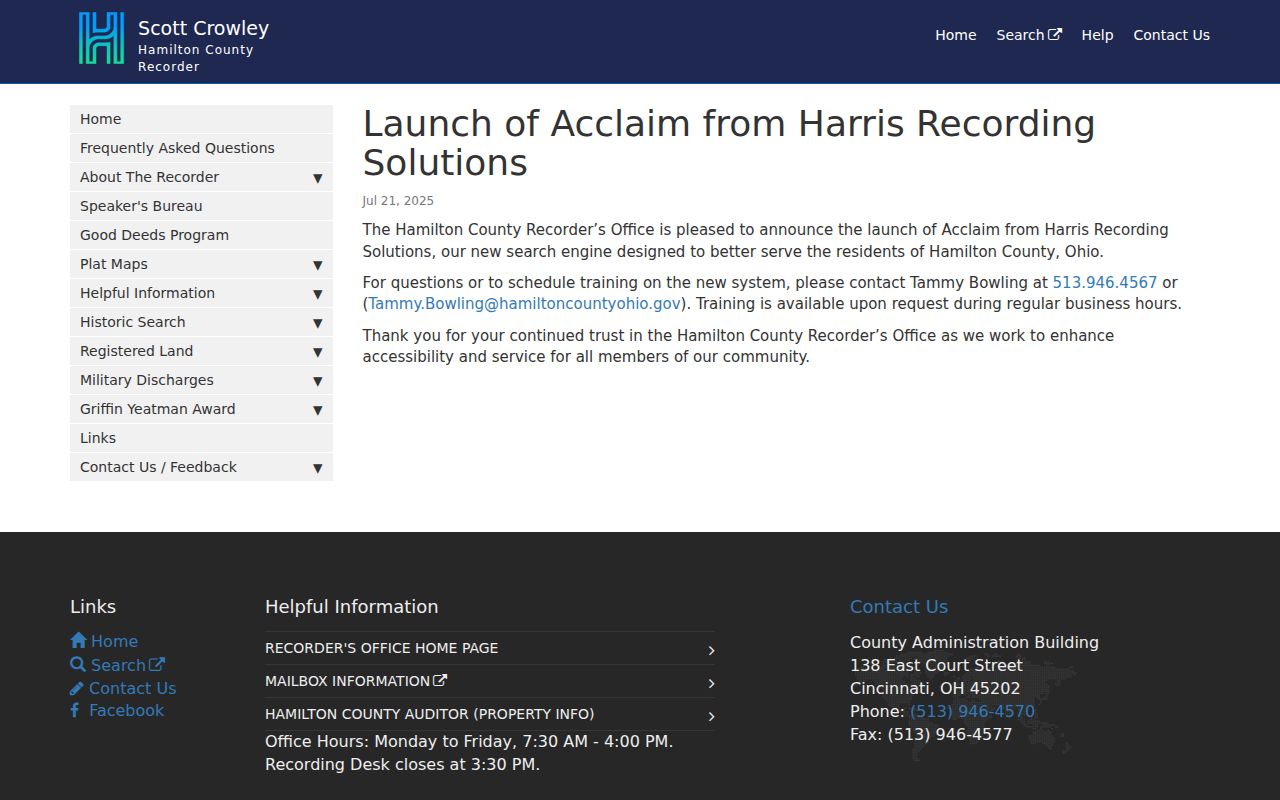Expand the Military Discharges submenu arrow
Image resolution: width=1280 pixels, height=800 pixels.
click(x=317, y=381)
